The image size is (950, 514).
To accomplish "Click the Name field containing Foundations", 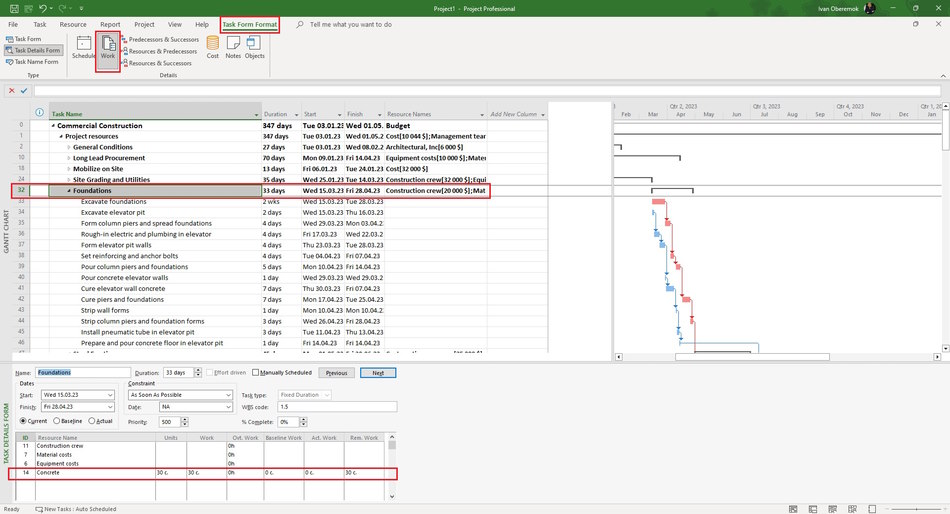I will tap(83, 372).
